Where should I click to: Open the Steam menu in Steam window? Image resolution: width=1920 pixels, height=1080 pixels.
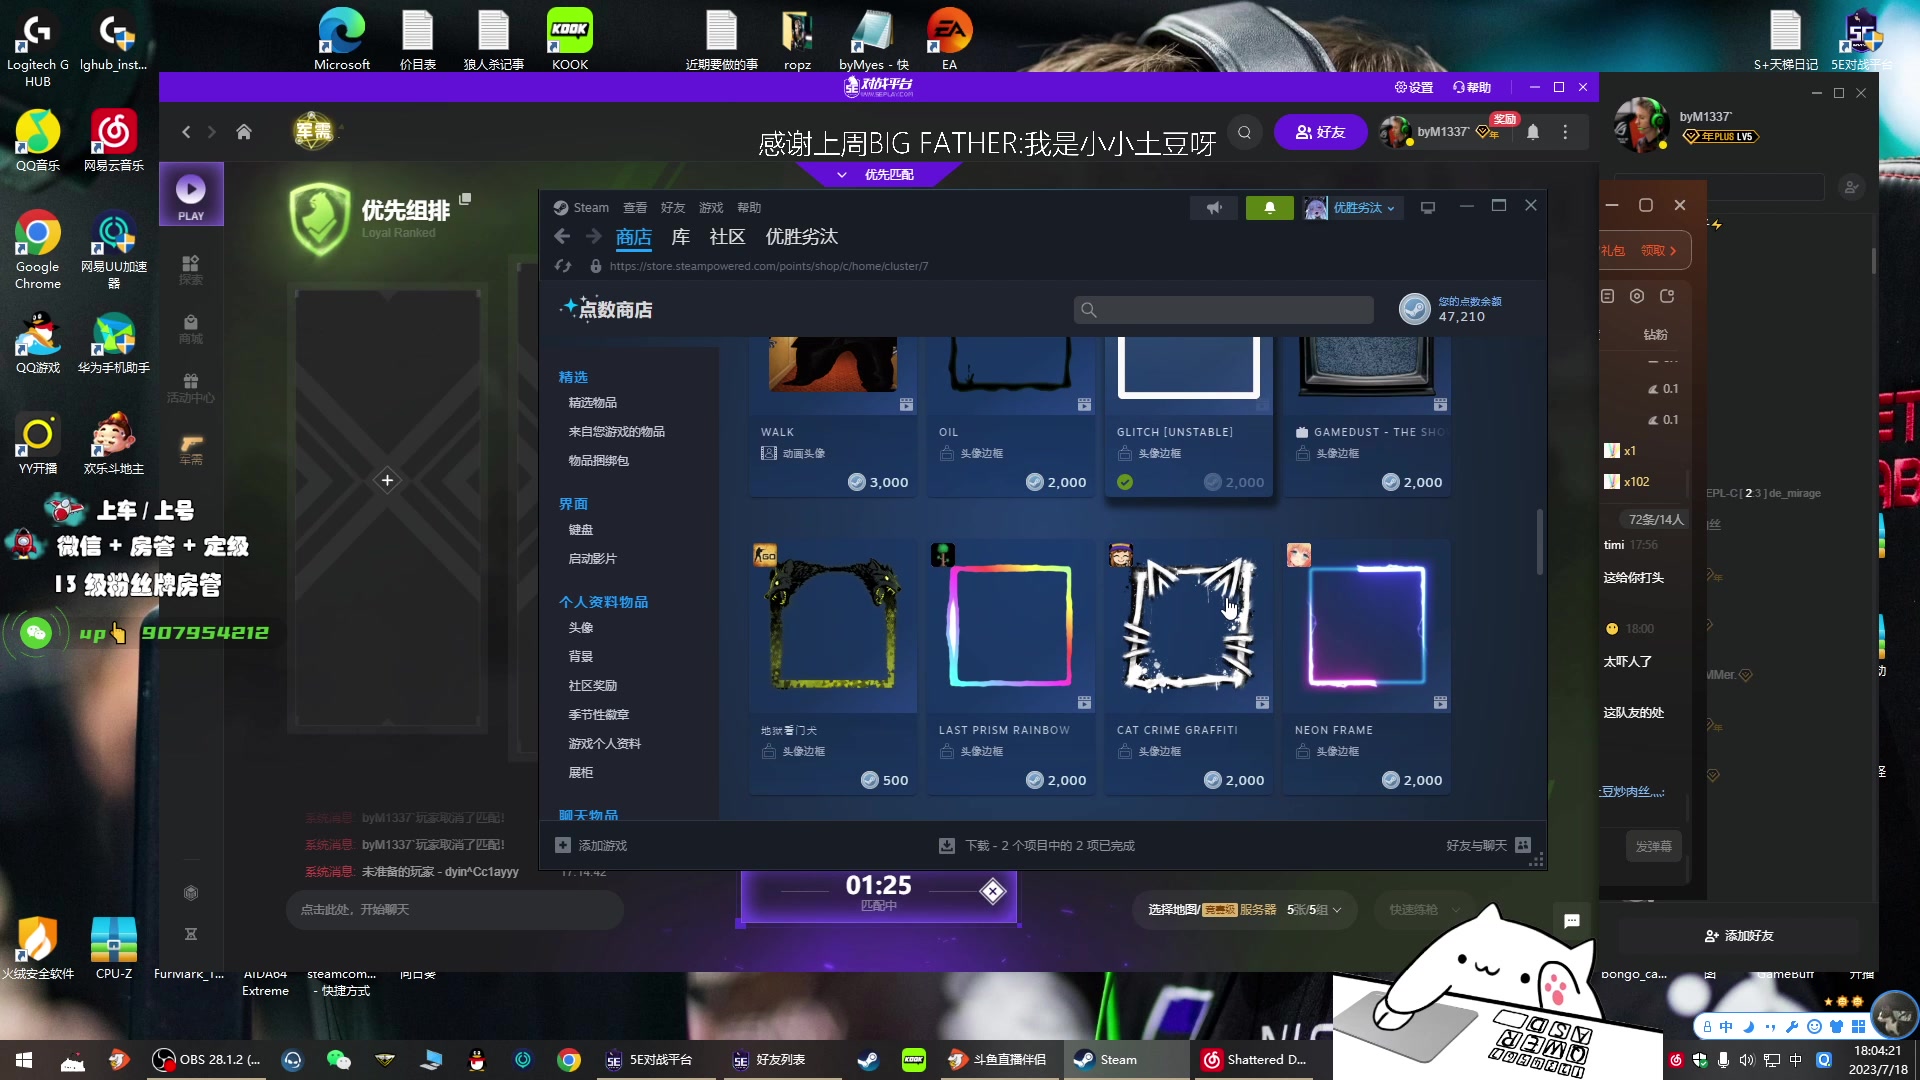[582, 208]
